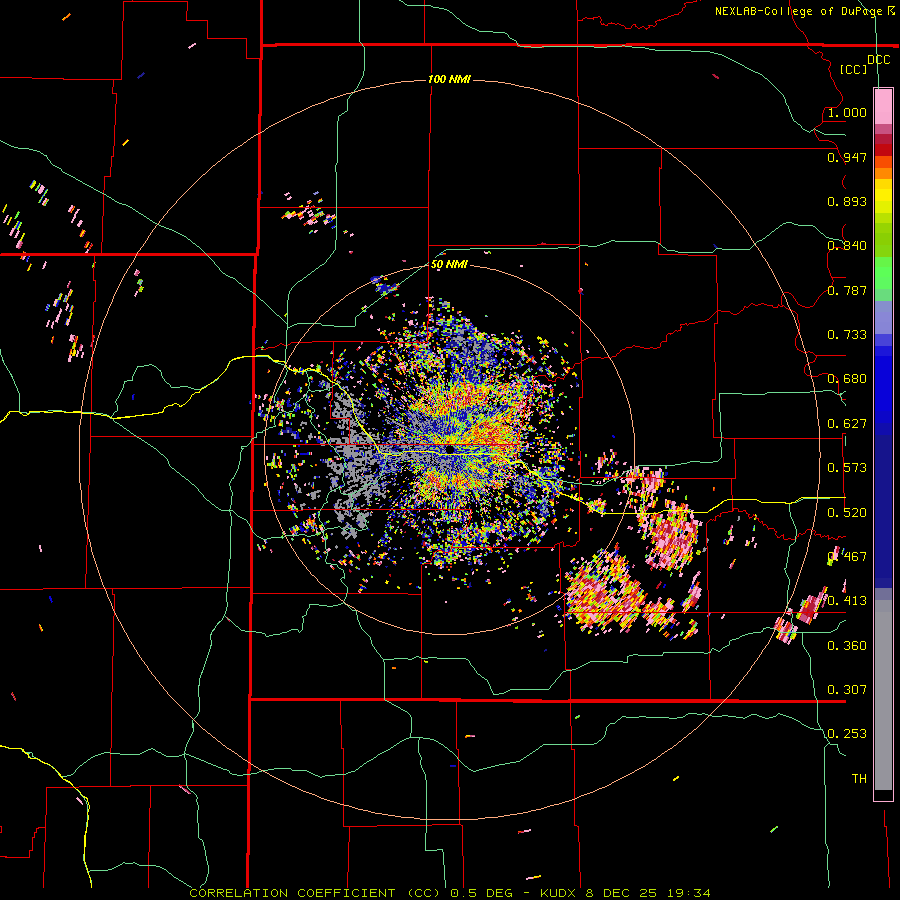
Task: Click the [CC] legend unit label
Action: click(x=854, y=69)
